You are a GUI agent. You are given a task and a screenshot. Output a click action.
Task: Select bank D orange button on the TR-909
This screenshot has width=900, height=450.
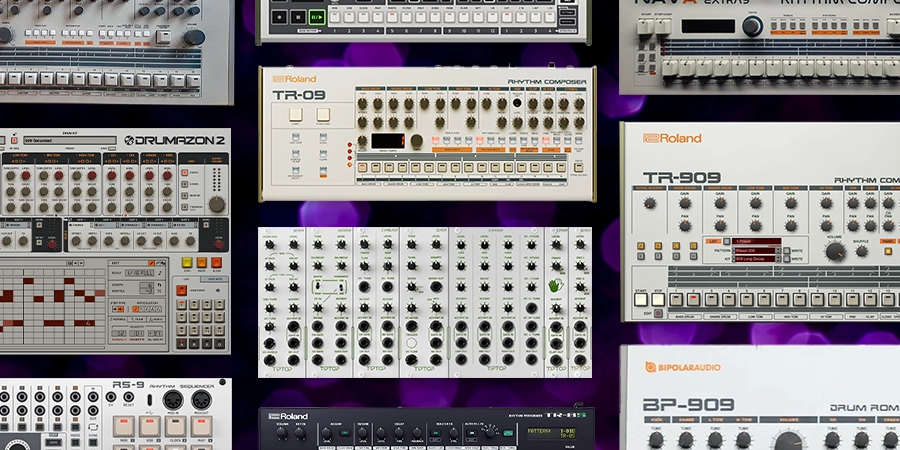693,246
